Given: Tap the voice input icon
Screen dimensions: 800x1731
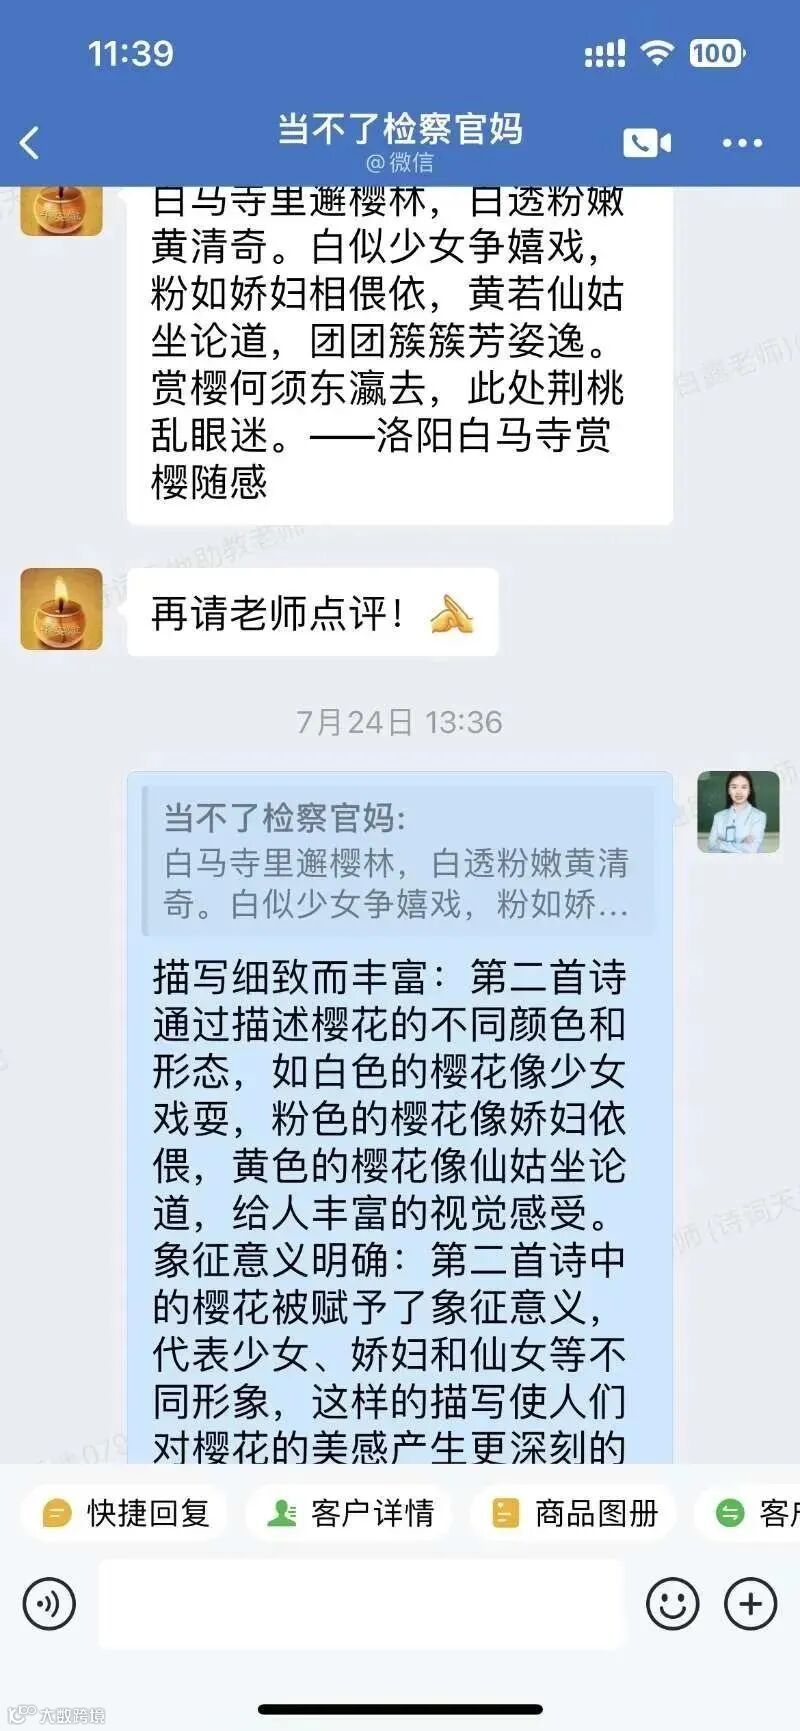Looking at the screenshot, I should 49,1604.
